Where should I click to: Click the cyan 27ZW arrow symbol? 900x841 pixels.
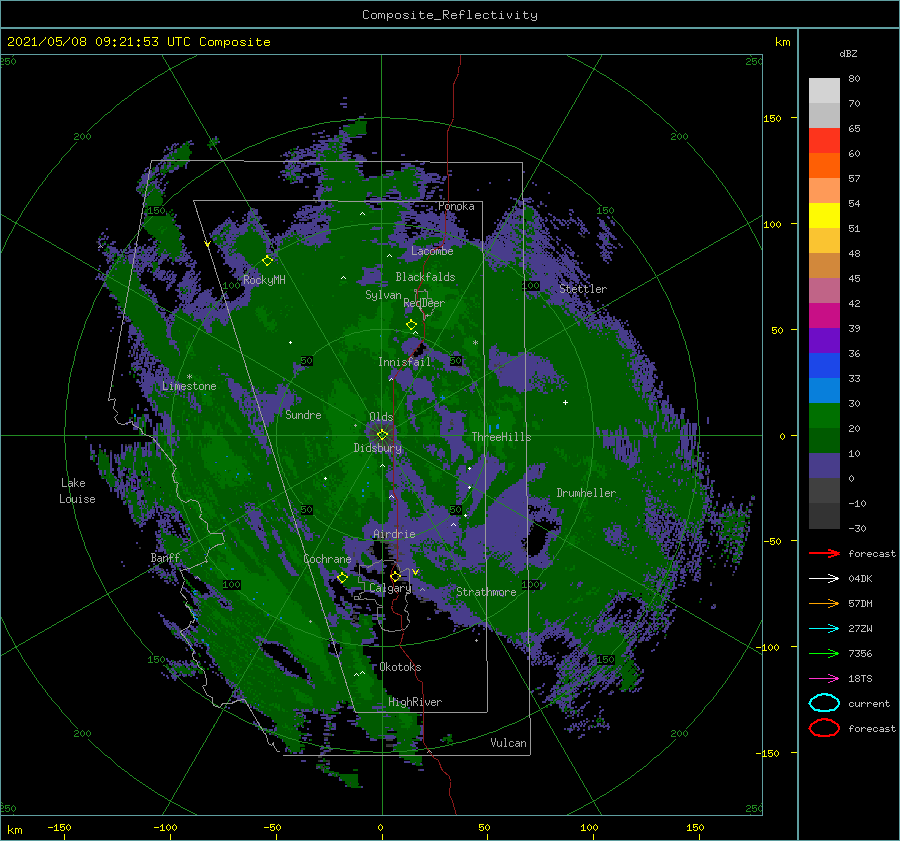(824, 629)
